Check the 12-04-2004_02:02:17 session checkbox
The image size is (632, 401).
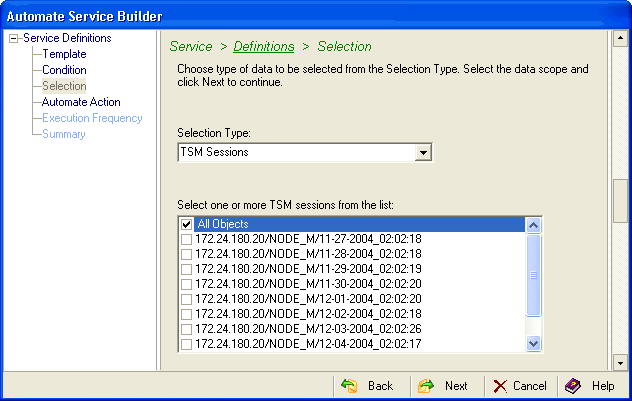(x=186, y=344)
